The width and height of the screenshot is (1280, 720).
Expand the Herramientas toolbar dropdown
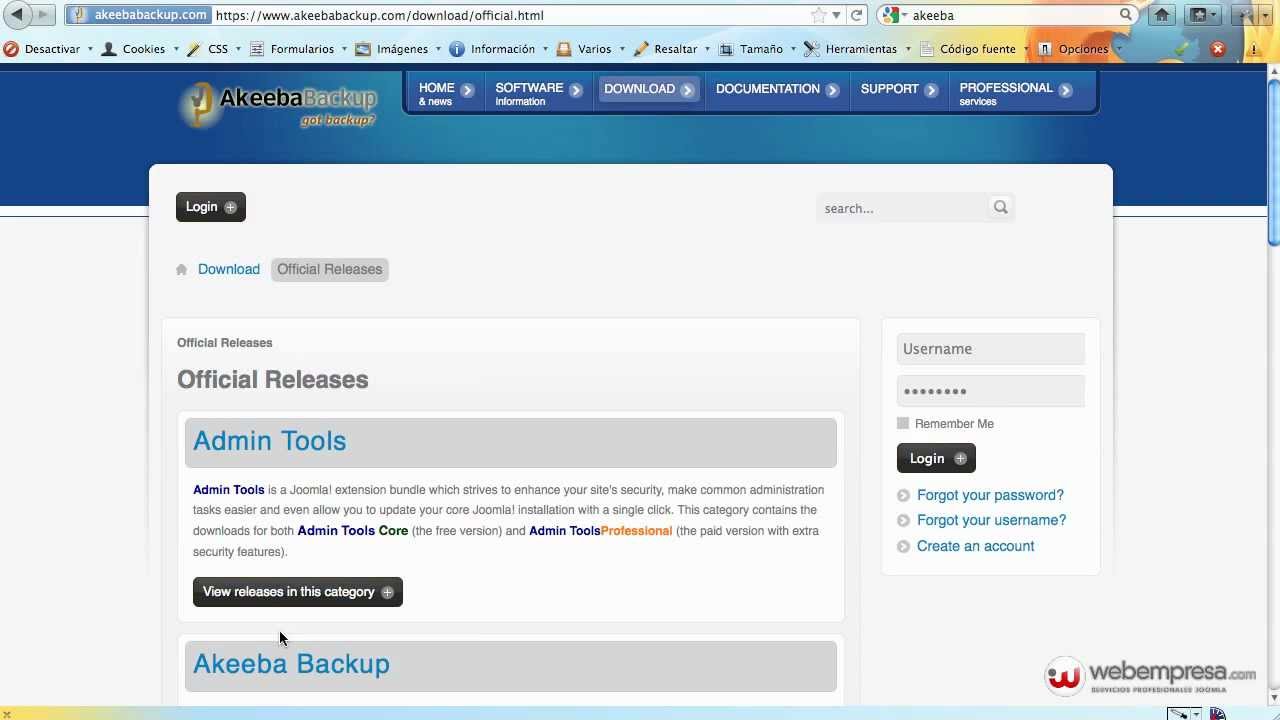pos(908,49)
